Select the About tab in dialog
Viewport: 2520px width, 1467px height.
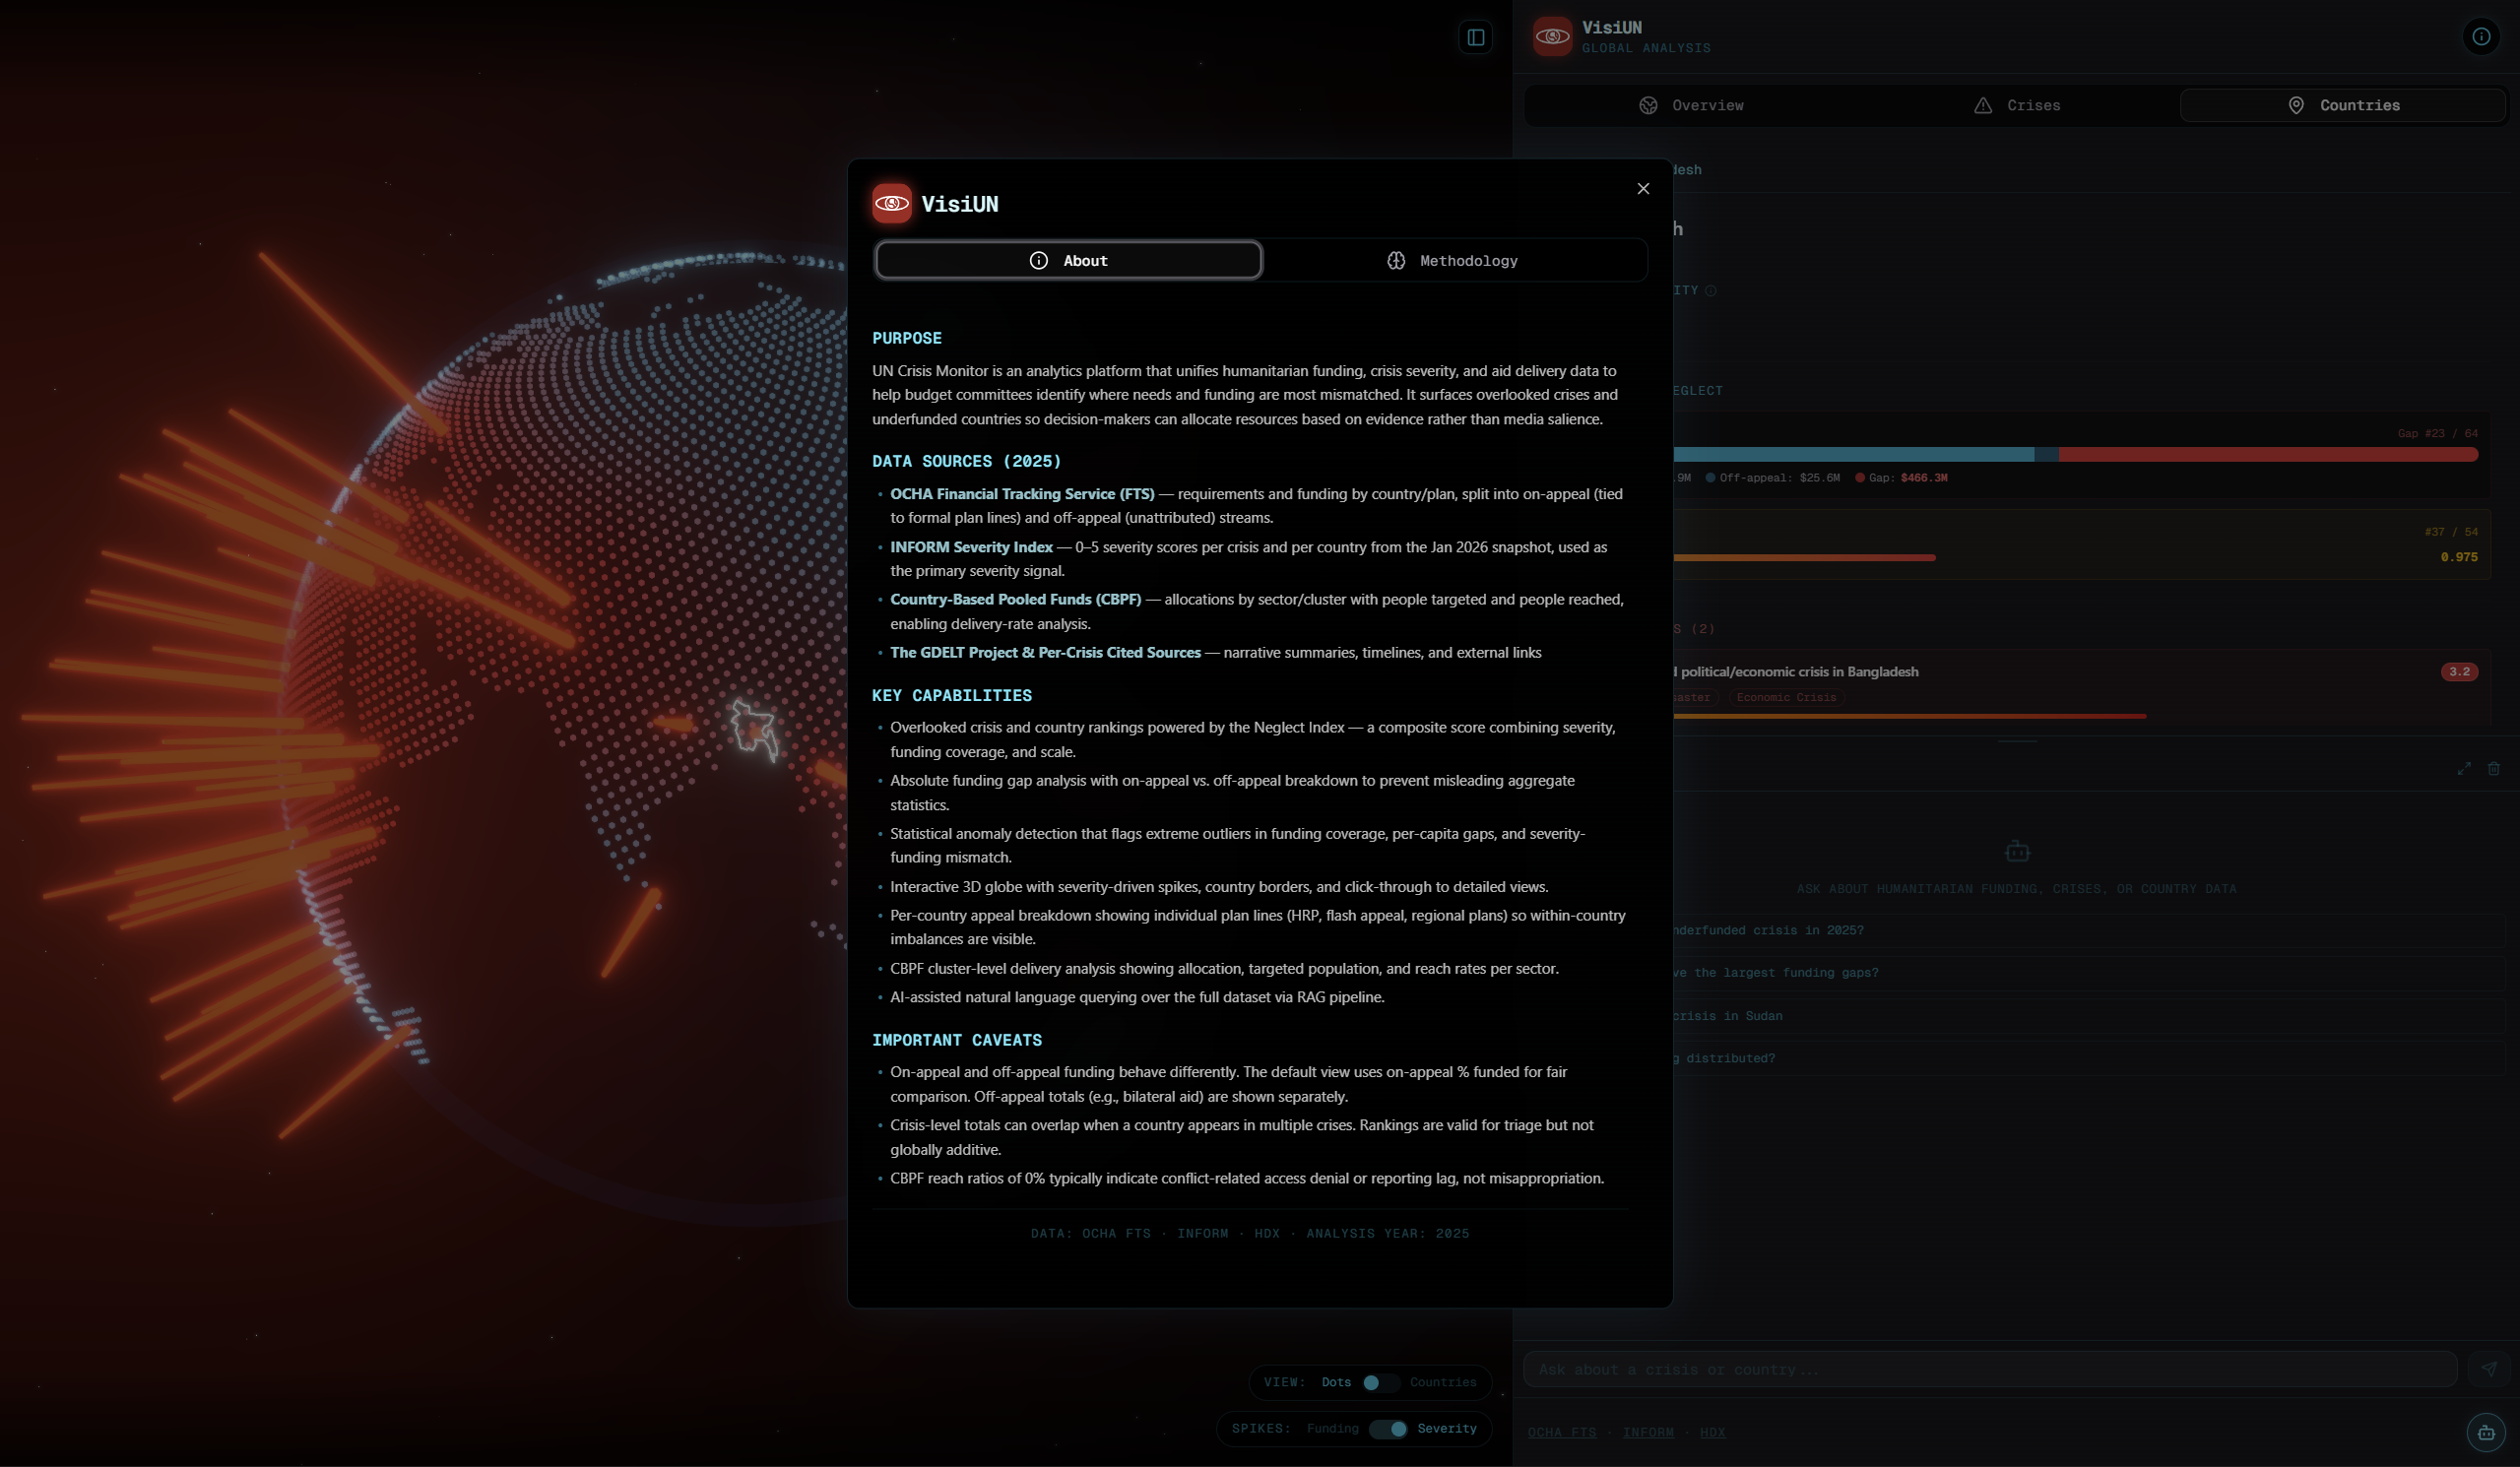(x=1067, y=261)
